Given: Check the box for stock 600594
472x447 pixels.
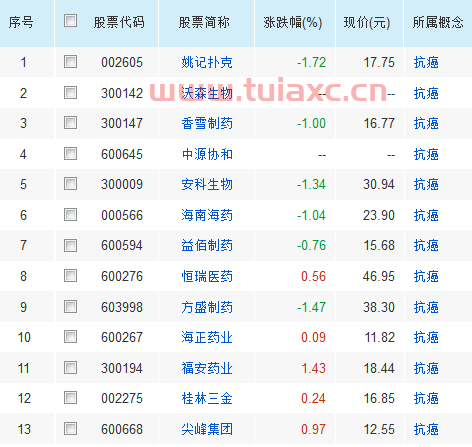Looking at the screenshot, I should (70, 245).
